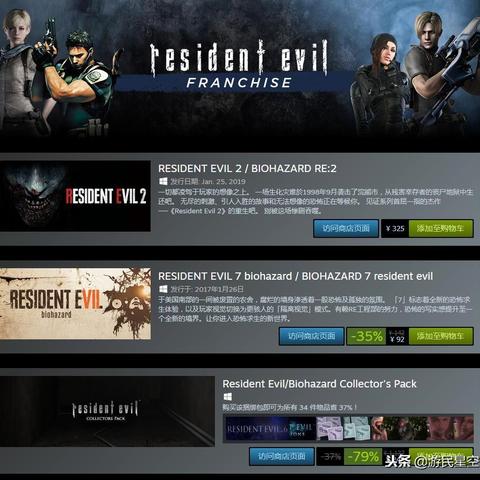Image resolution: width=480 pixels, height=480 pixels.
Task: Open the Resident Evil 2 cover thumbnail
Action: [75, 196]
